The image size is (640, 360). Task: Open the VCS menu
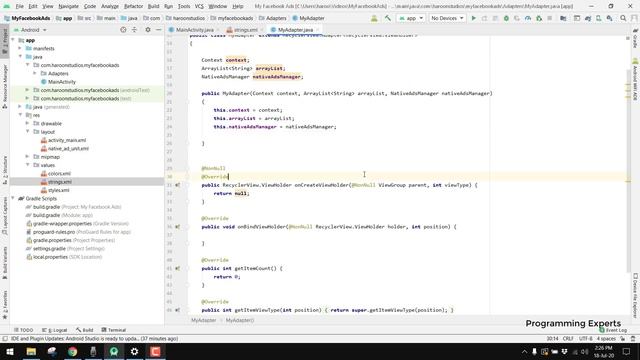pos(199,6)
